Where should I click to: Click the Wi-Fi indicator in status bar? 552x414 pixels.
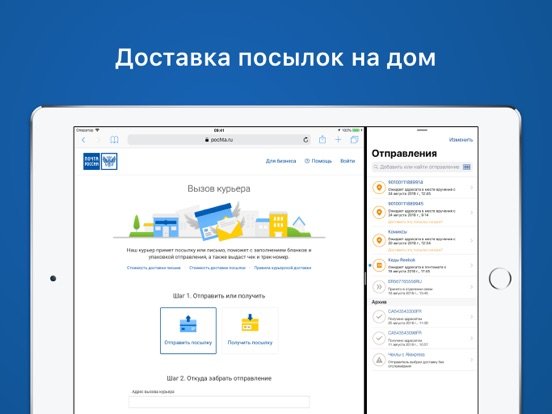97,130
